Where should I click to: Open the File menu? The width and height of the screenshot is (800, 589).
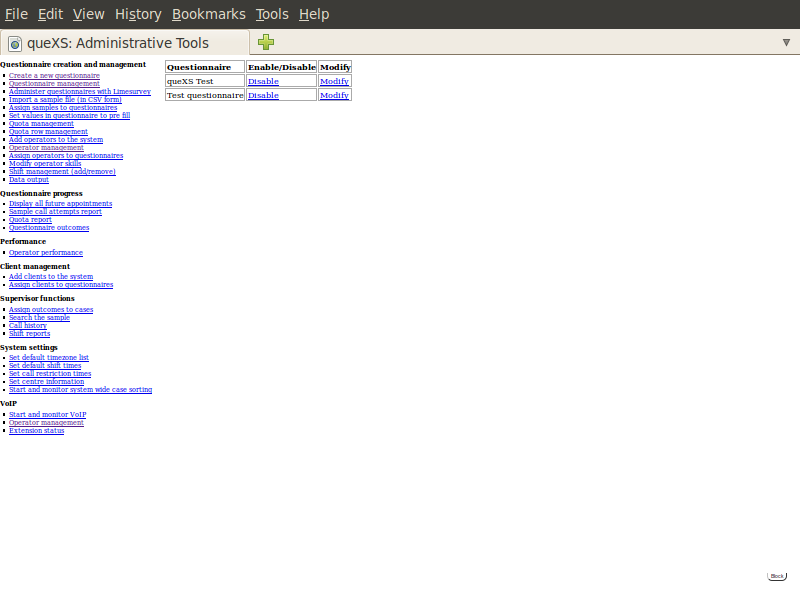point(16,14)
